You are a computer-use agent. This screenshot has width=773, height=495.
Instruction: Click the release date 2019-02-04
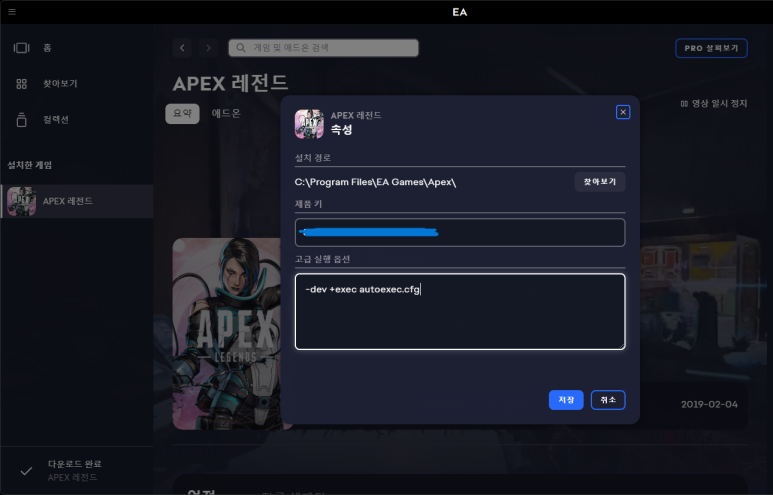pyautogui.click(x=709, y=404)
